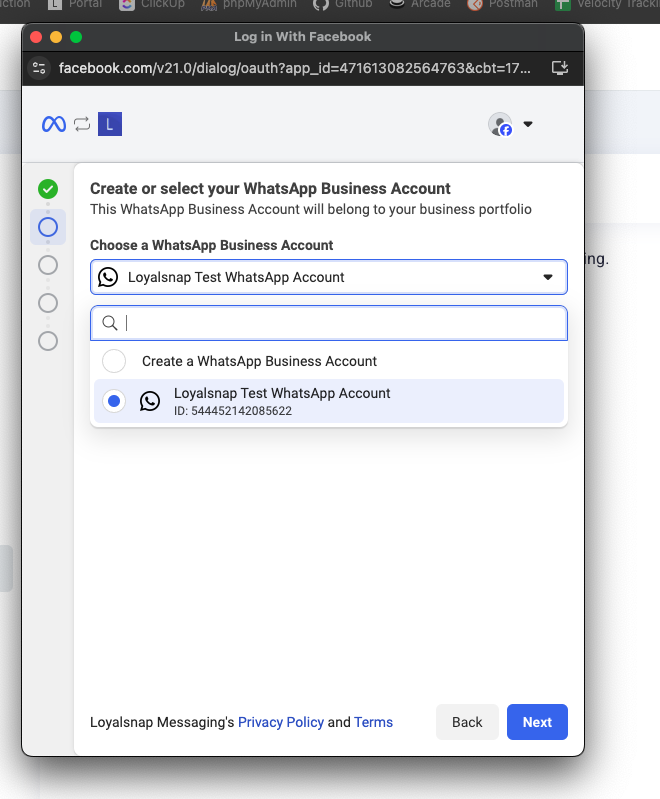Open the Github bookmark in background browser

tap(342, 4)
